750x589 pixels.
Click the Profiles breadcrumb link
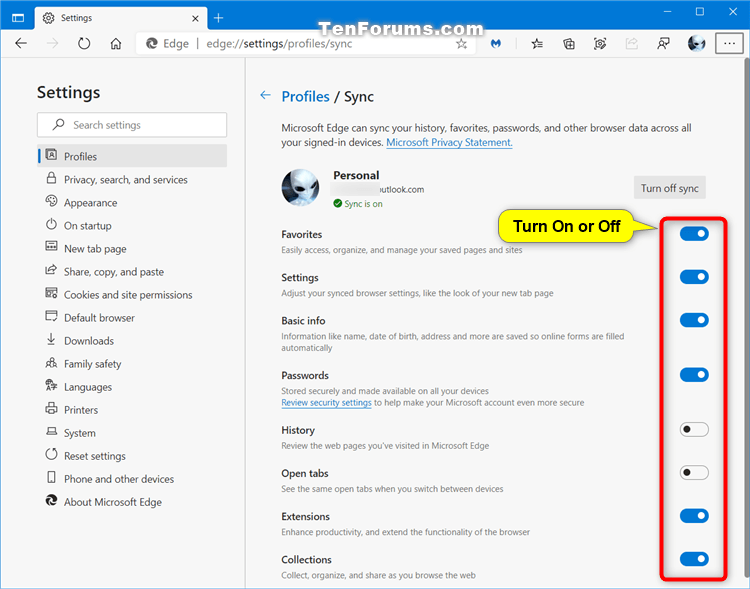305,97
